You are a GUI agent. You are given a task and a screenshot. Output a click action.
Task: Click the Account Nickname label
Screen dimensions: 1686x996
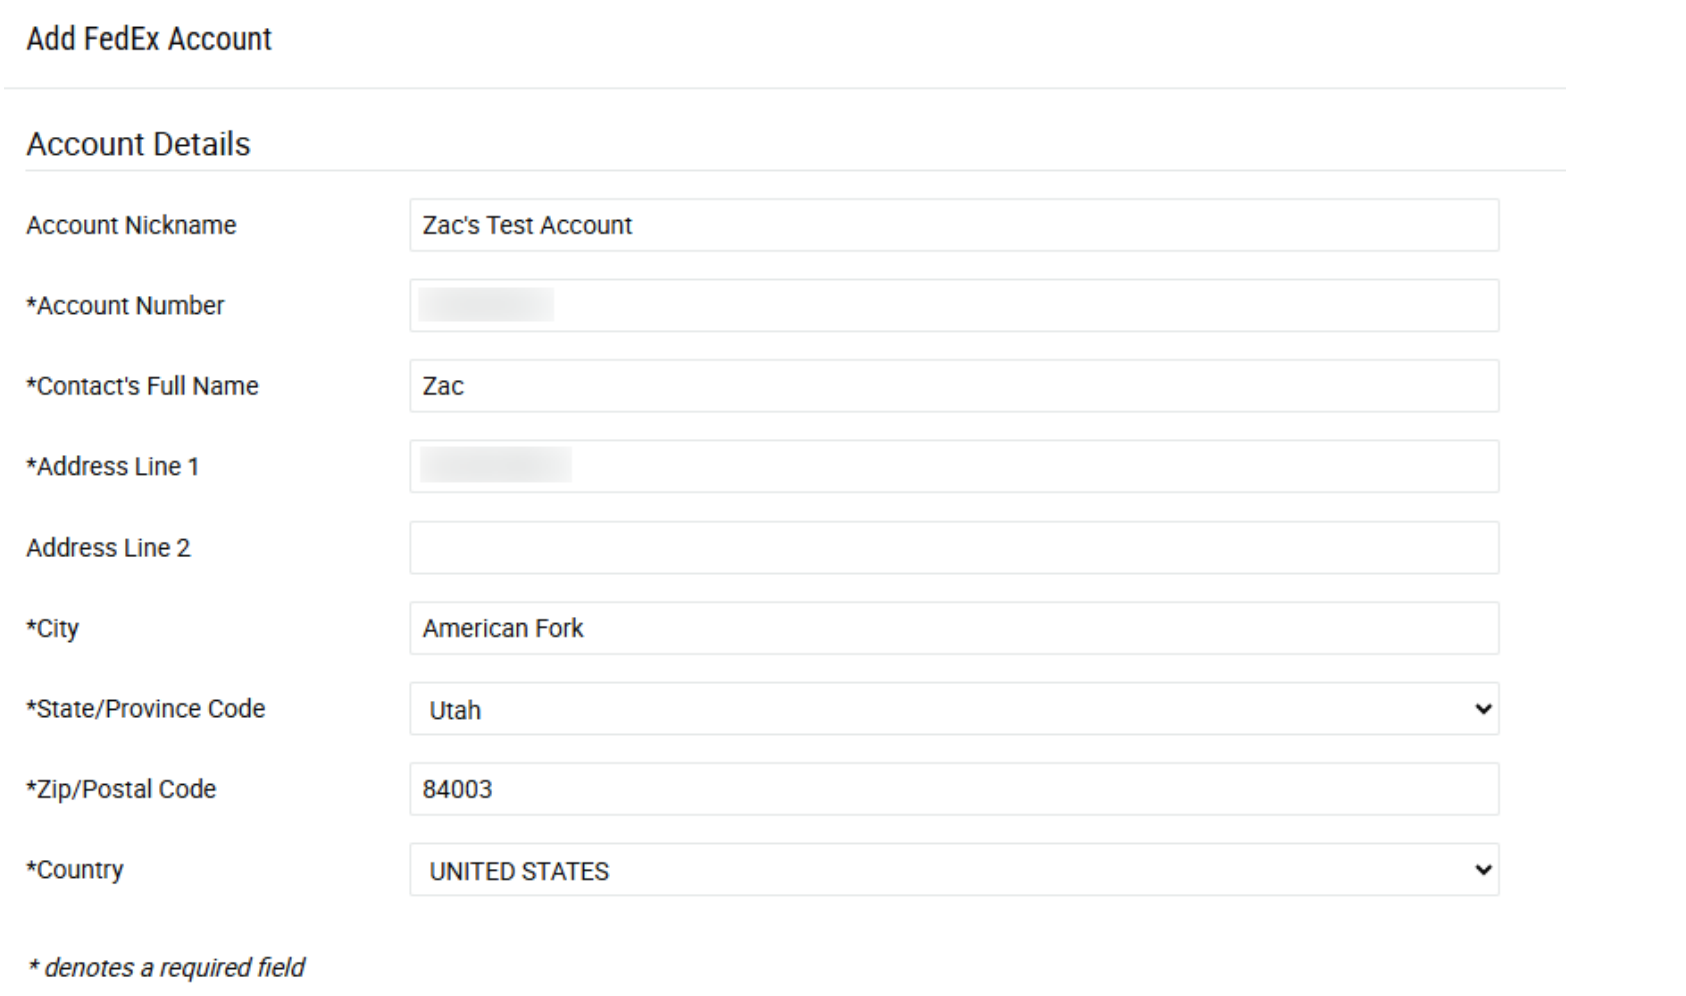click(x=131, y=225)
